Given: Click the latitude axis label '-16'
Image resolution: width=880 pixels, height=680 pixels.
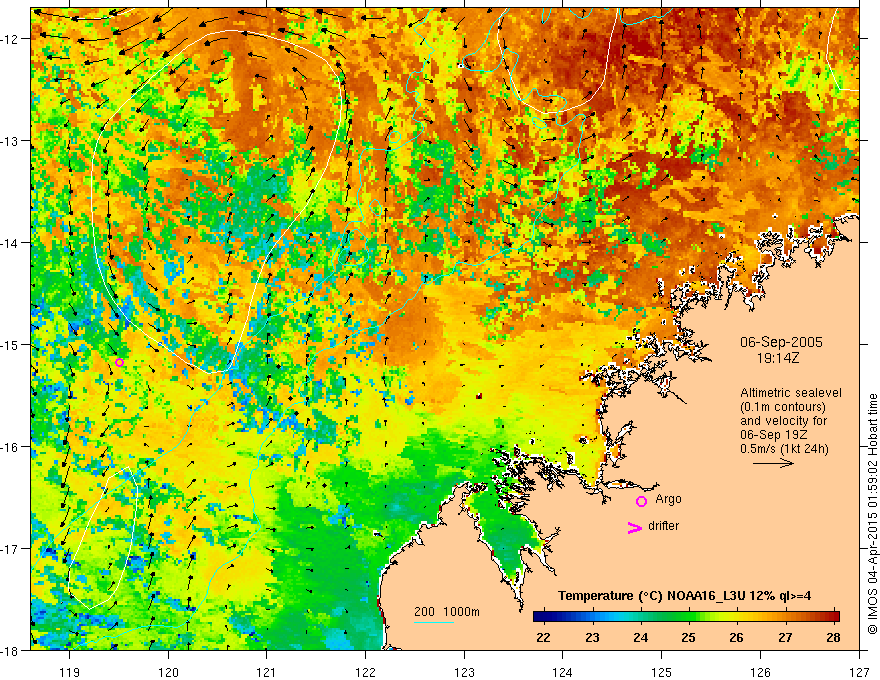Looking at the screenshot, I should point(11,447).
